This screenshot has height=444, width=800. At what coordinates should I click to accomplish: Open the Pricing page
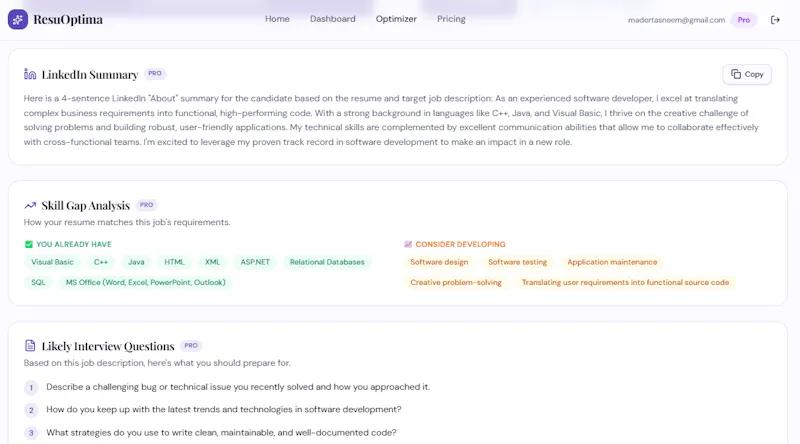pos(451,19)
